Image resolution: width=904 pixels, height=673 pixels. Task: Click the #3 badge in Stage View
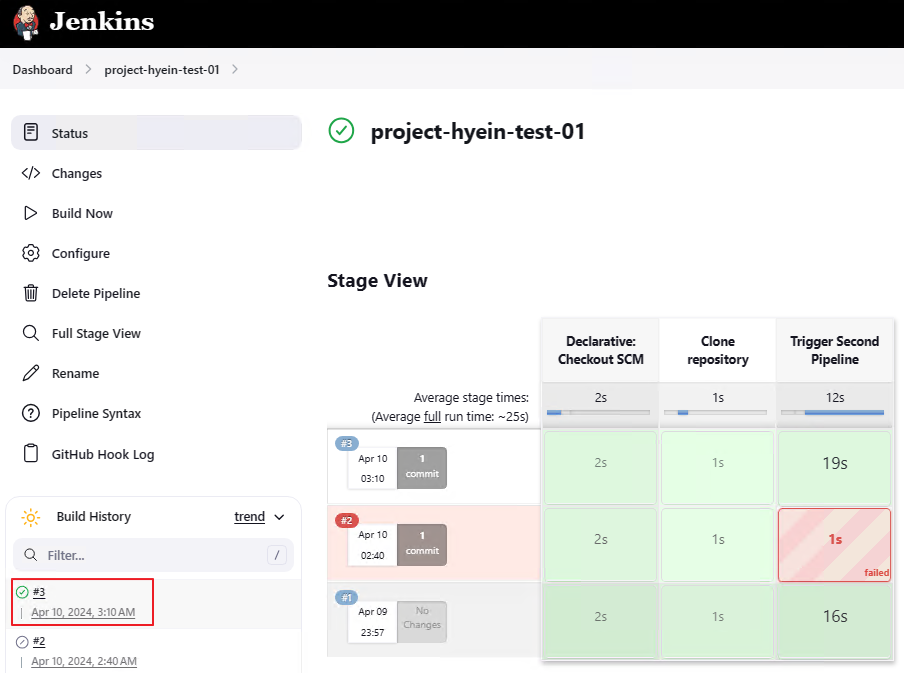tap(346, 443)
